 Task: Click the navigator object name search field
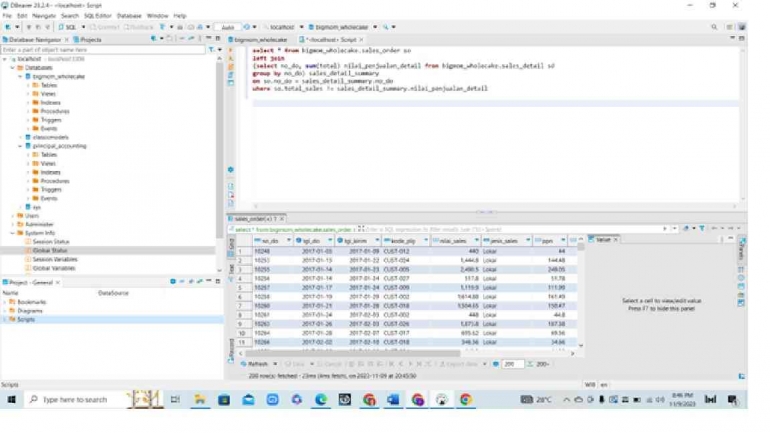coord(103,50)
